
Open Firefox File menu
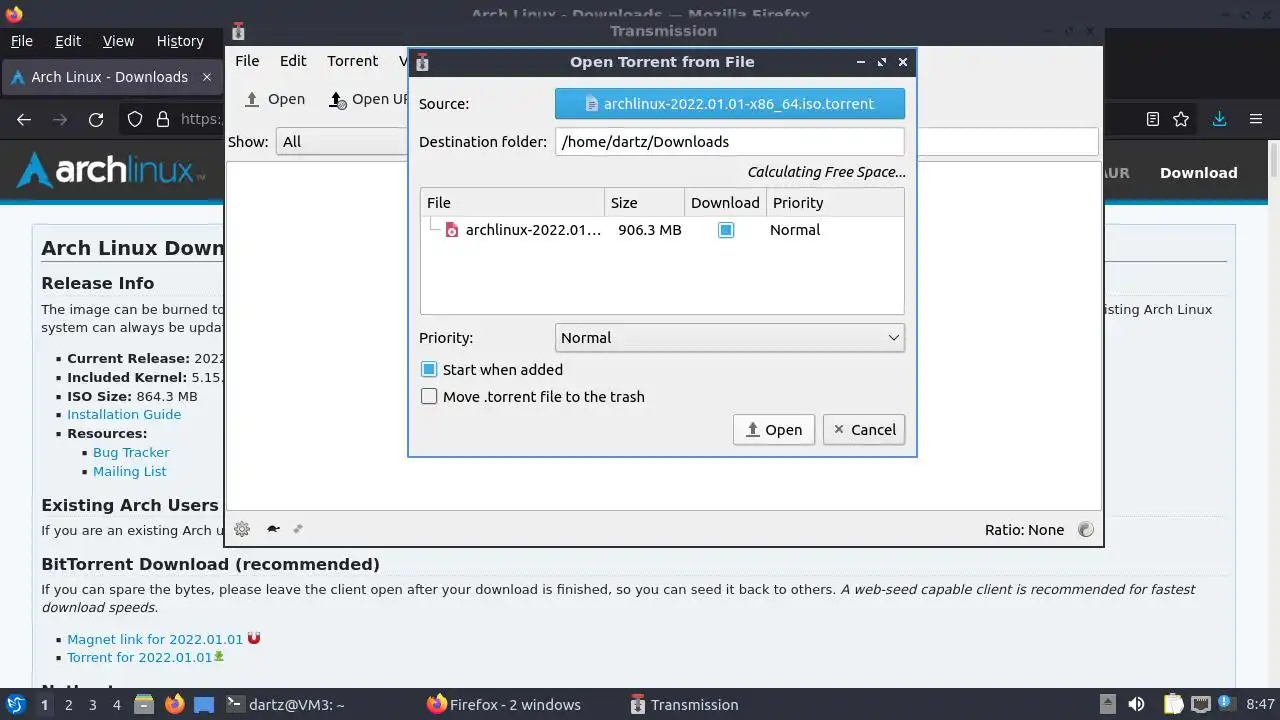pos(21,41)
